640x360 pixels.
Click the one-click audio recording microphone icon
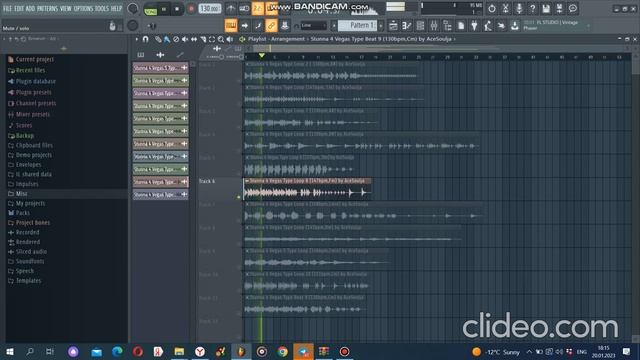pyautogui.click(x=519, y=8)
